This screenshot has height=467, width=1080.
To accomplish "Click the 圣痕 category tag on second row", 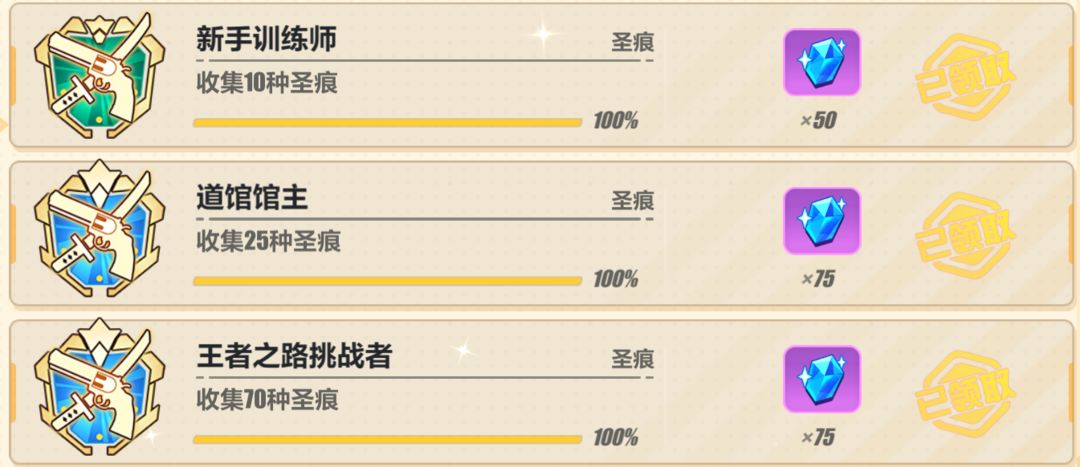I will point(632,201).
